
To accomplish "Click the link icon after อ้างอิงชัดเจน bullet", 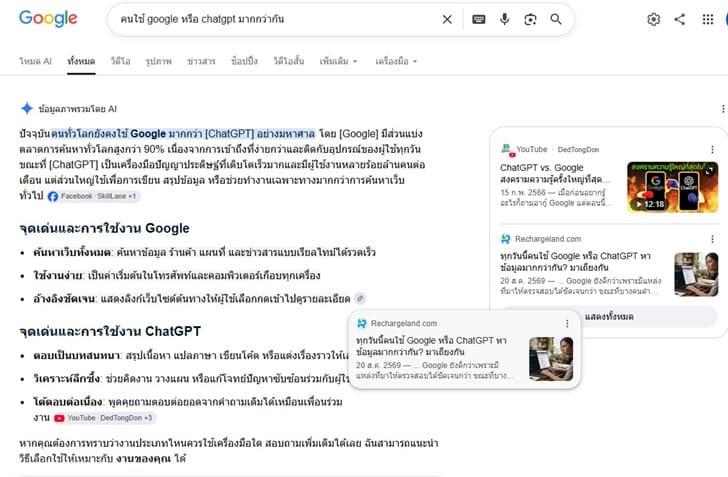I will pyautogui.click(x=360, y=298).
